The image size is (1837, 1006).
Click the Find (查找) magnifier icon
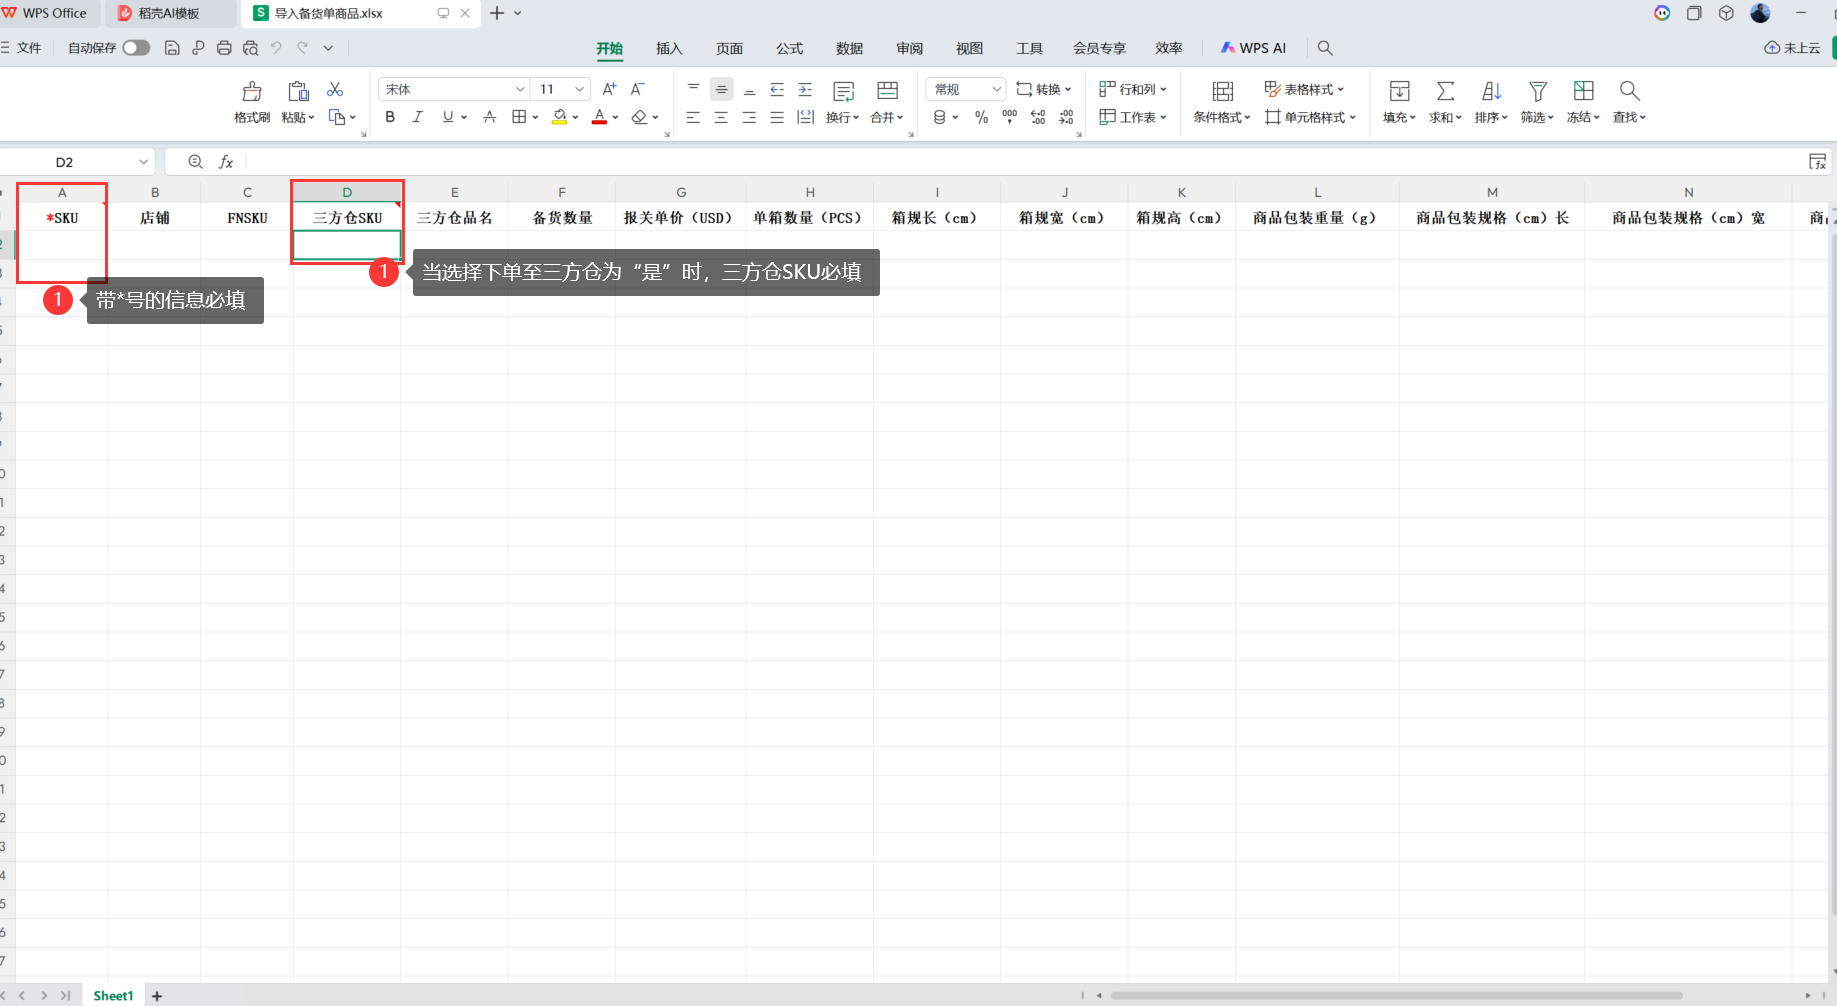point(1629,91)
